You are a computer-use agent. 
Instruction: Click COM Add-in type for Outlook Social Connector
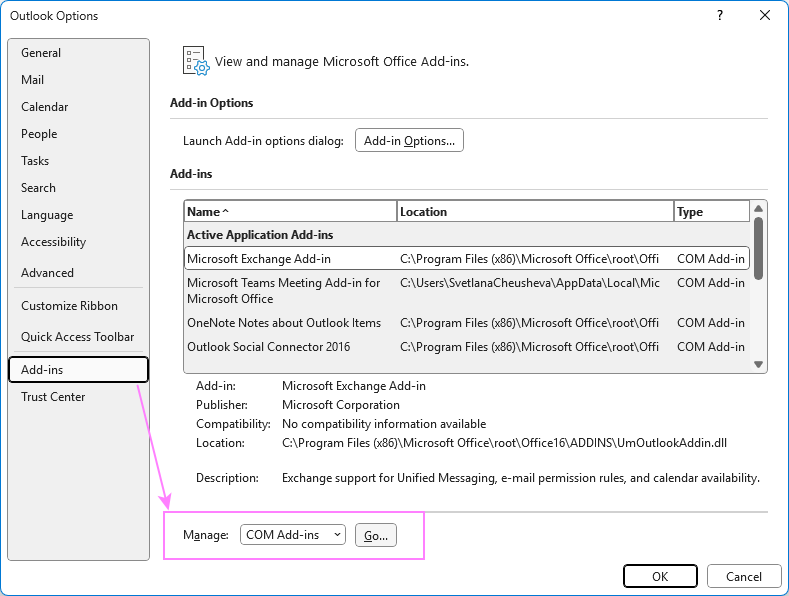tap(711, 347)
